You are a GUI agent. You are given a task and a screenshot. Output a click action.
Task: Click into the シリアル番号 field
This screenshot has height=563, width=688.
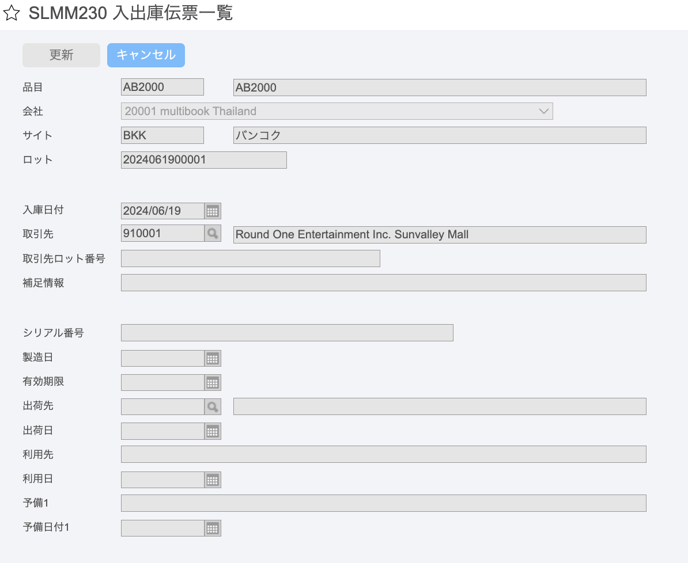pos(287,333)
